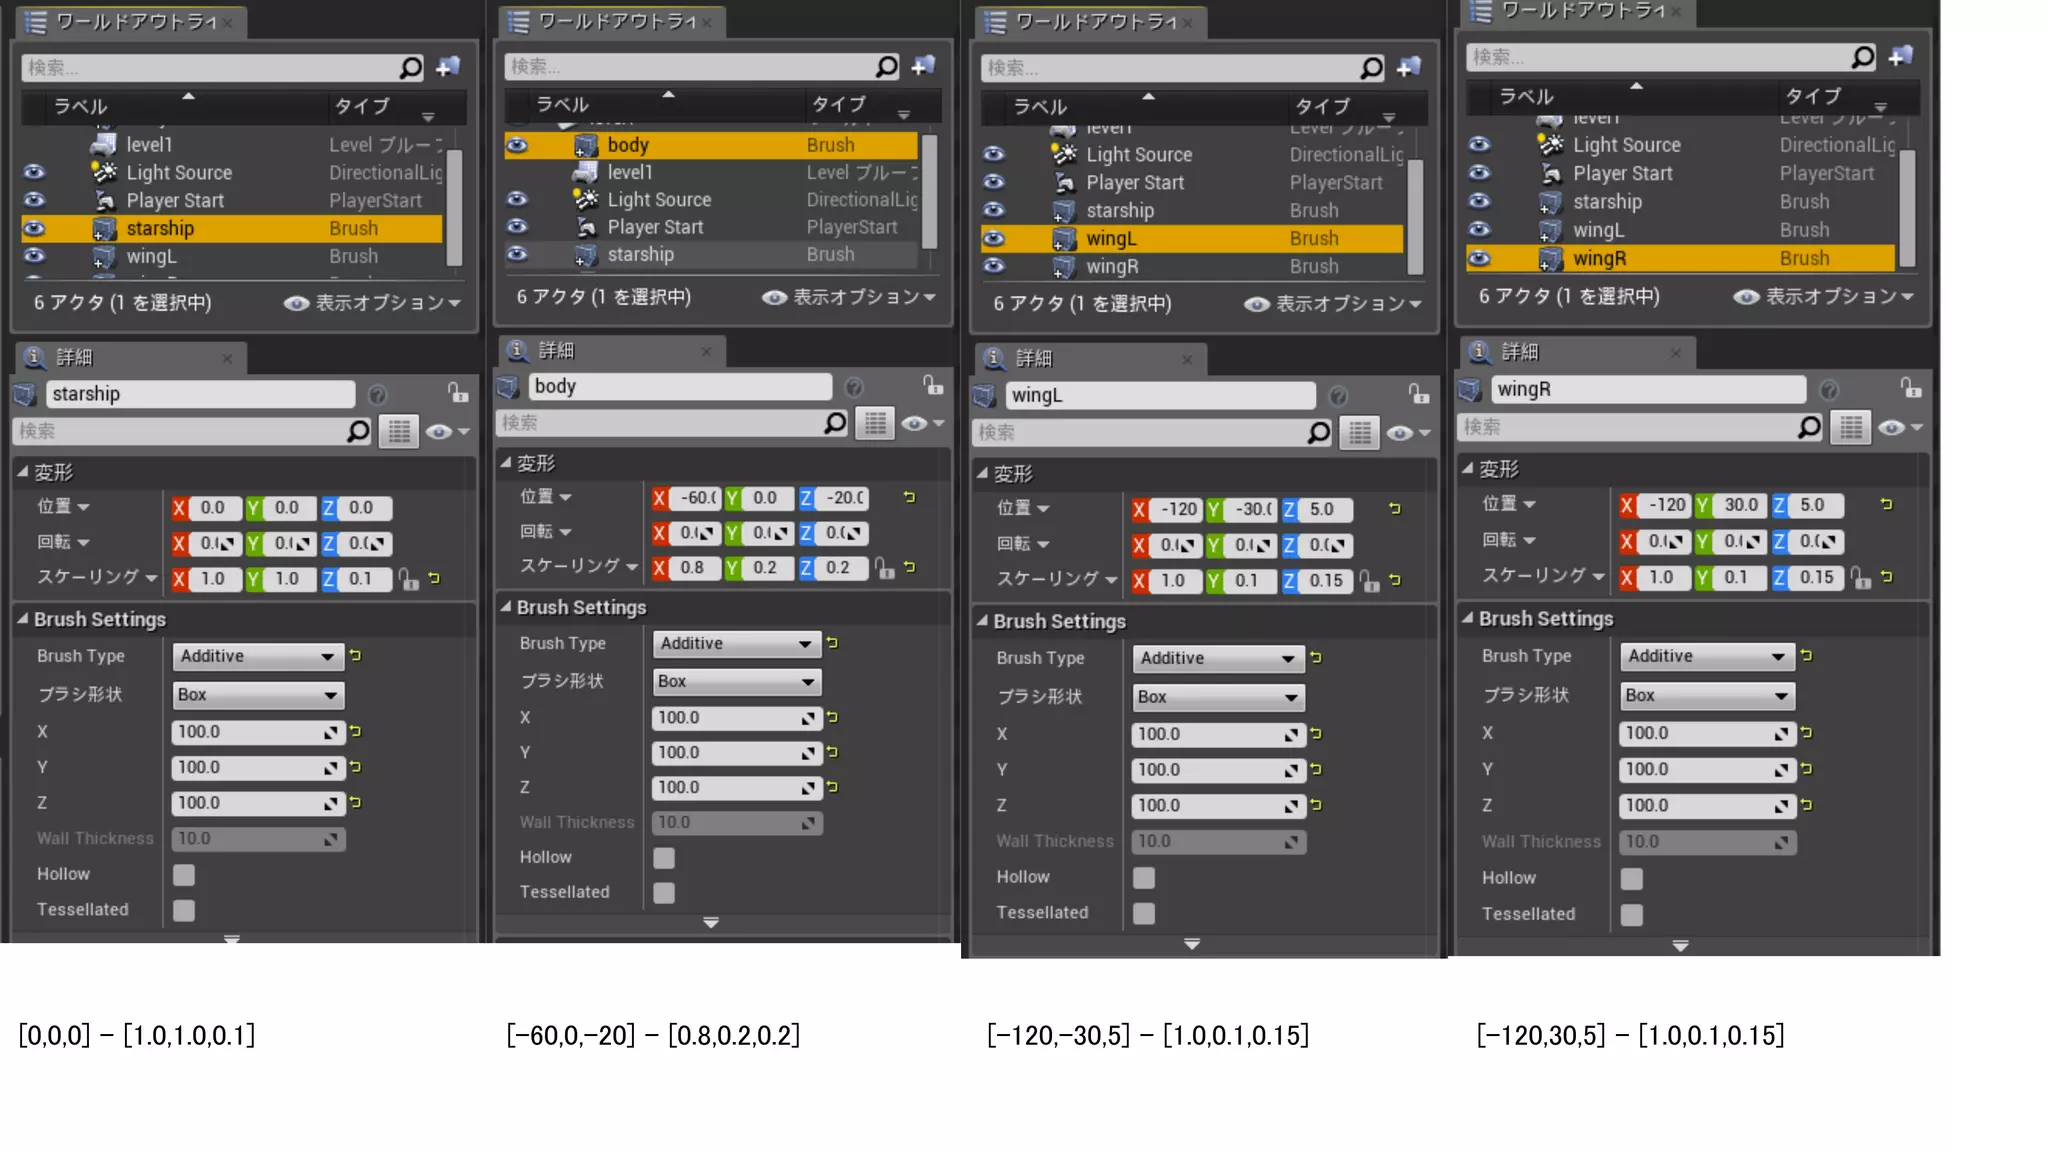This screenshot has height=1152, width=2048.
Task: Open the Brush Type Additive dropdown for starship
Action: pyautogui.click(x=257, y=656)
